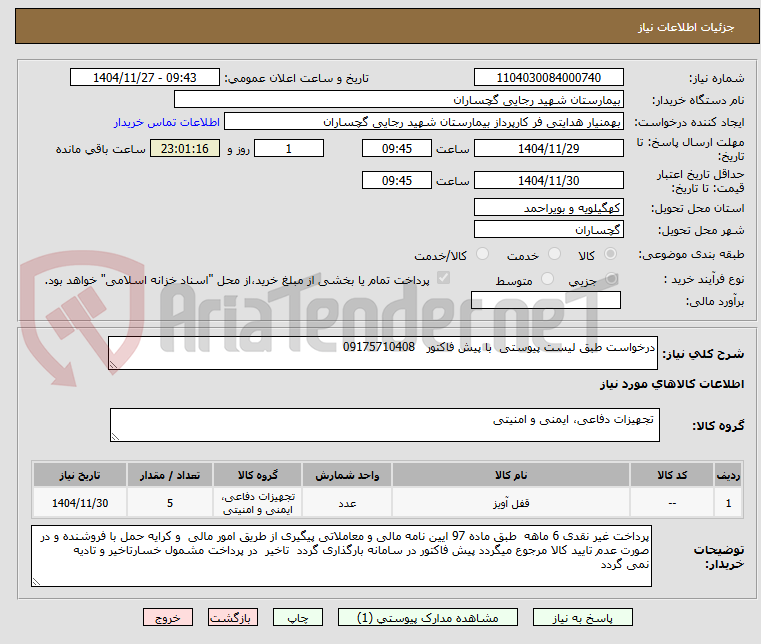Click the شرح کلی نیاز description box
This screenshot has width=761, height=644.
(x=382, y=353)
